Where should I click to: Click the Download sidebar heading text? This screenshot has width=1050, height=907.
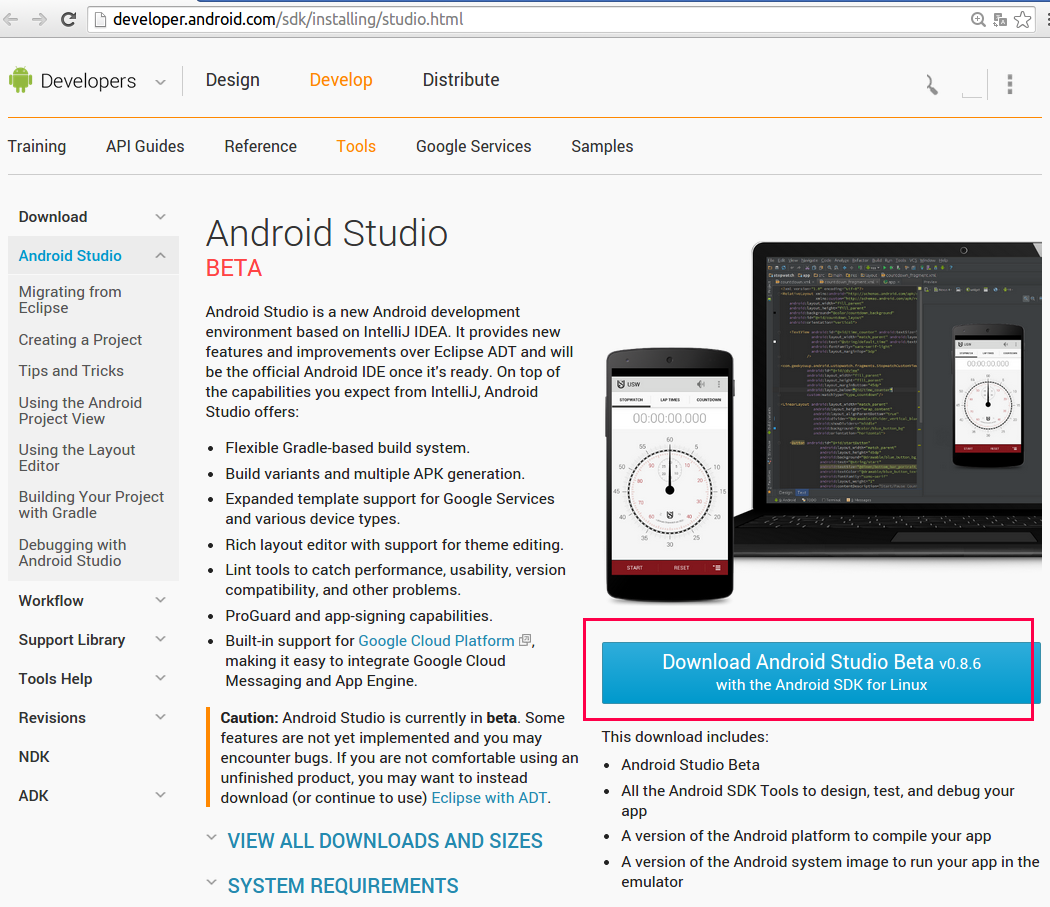(x=53, y=216)
